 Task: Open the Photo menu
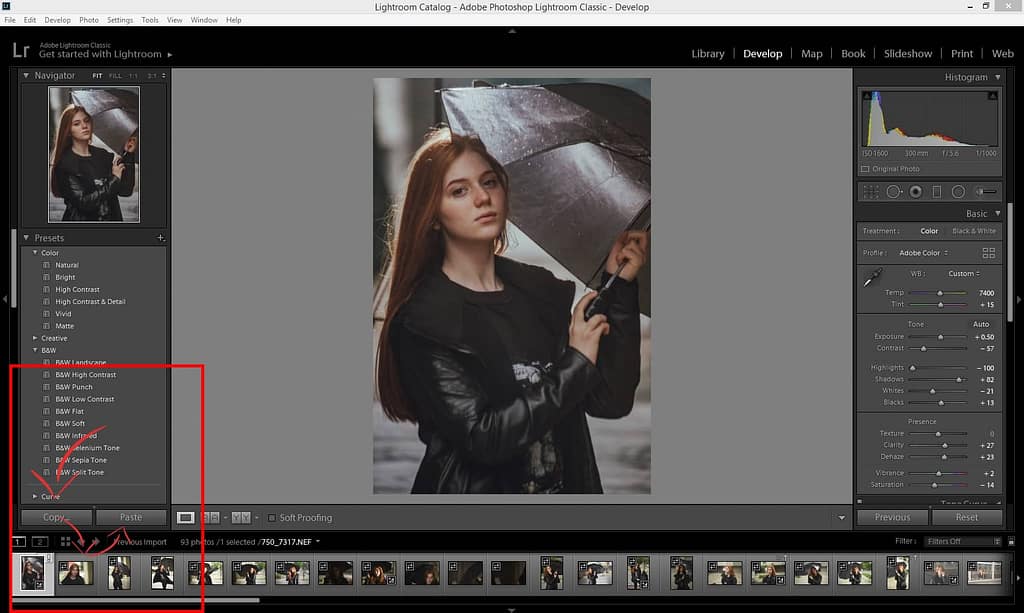tap(89, 20)
